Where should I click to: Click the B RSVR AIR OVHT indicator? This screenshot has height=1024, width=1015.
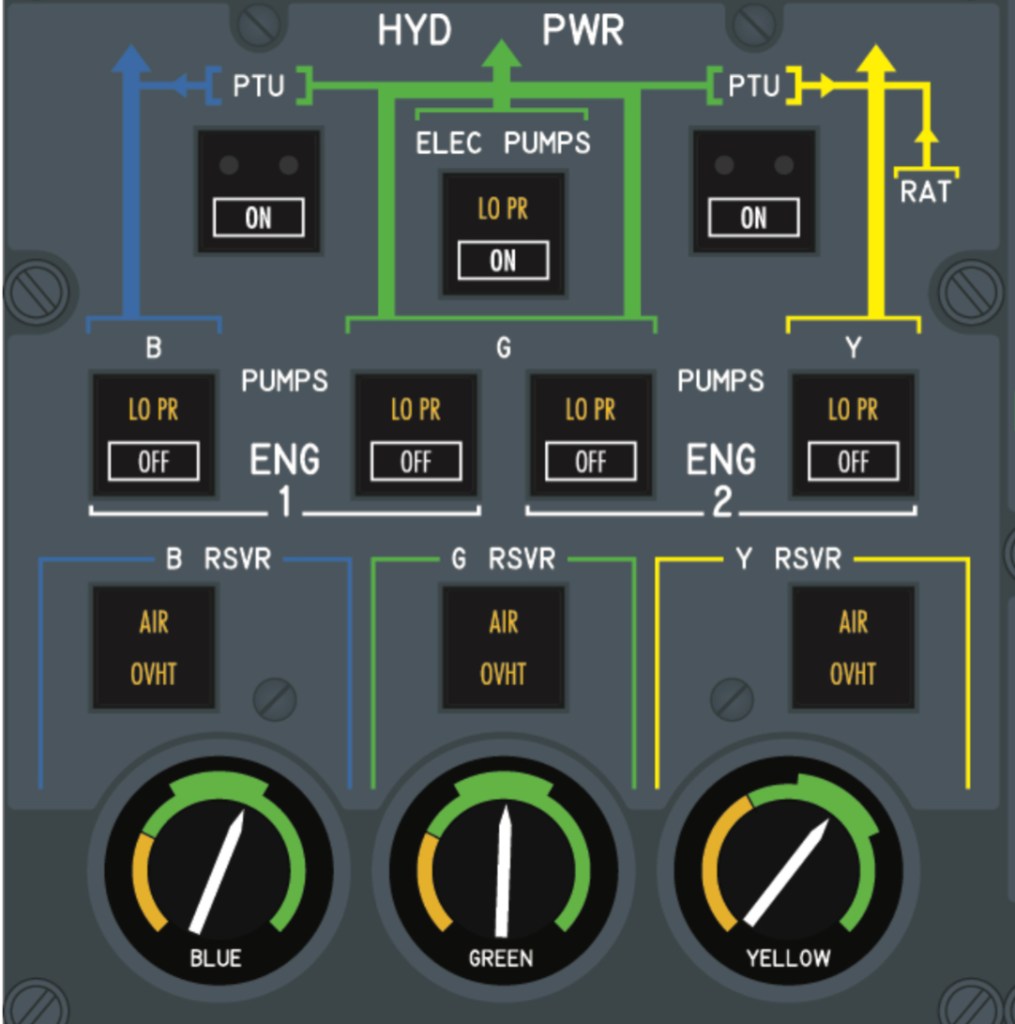point(153,647)
